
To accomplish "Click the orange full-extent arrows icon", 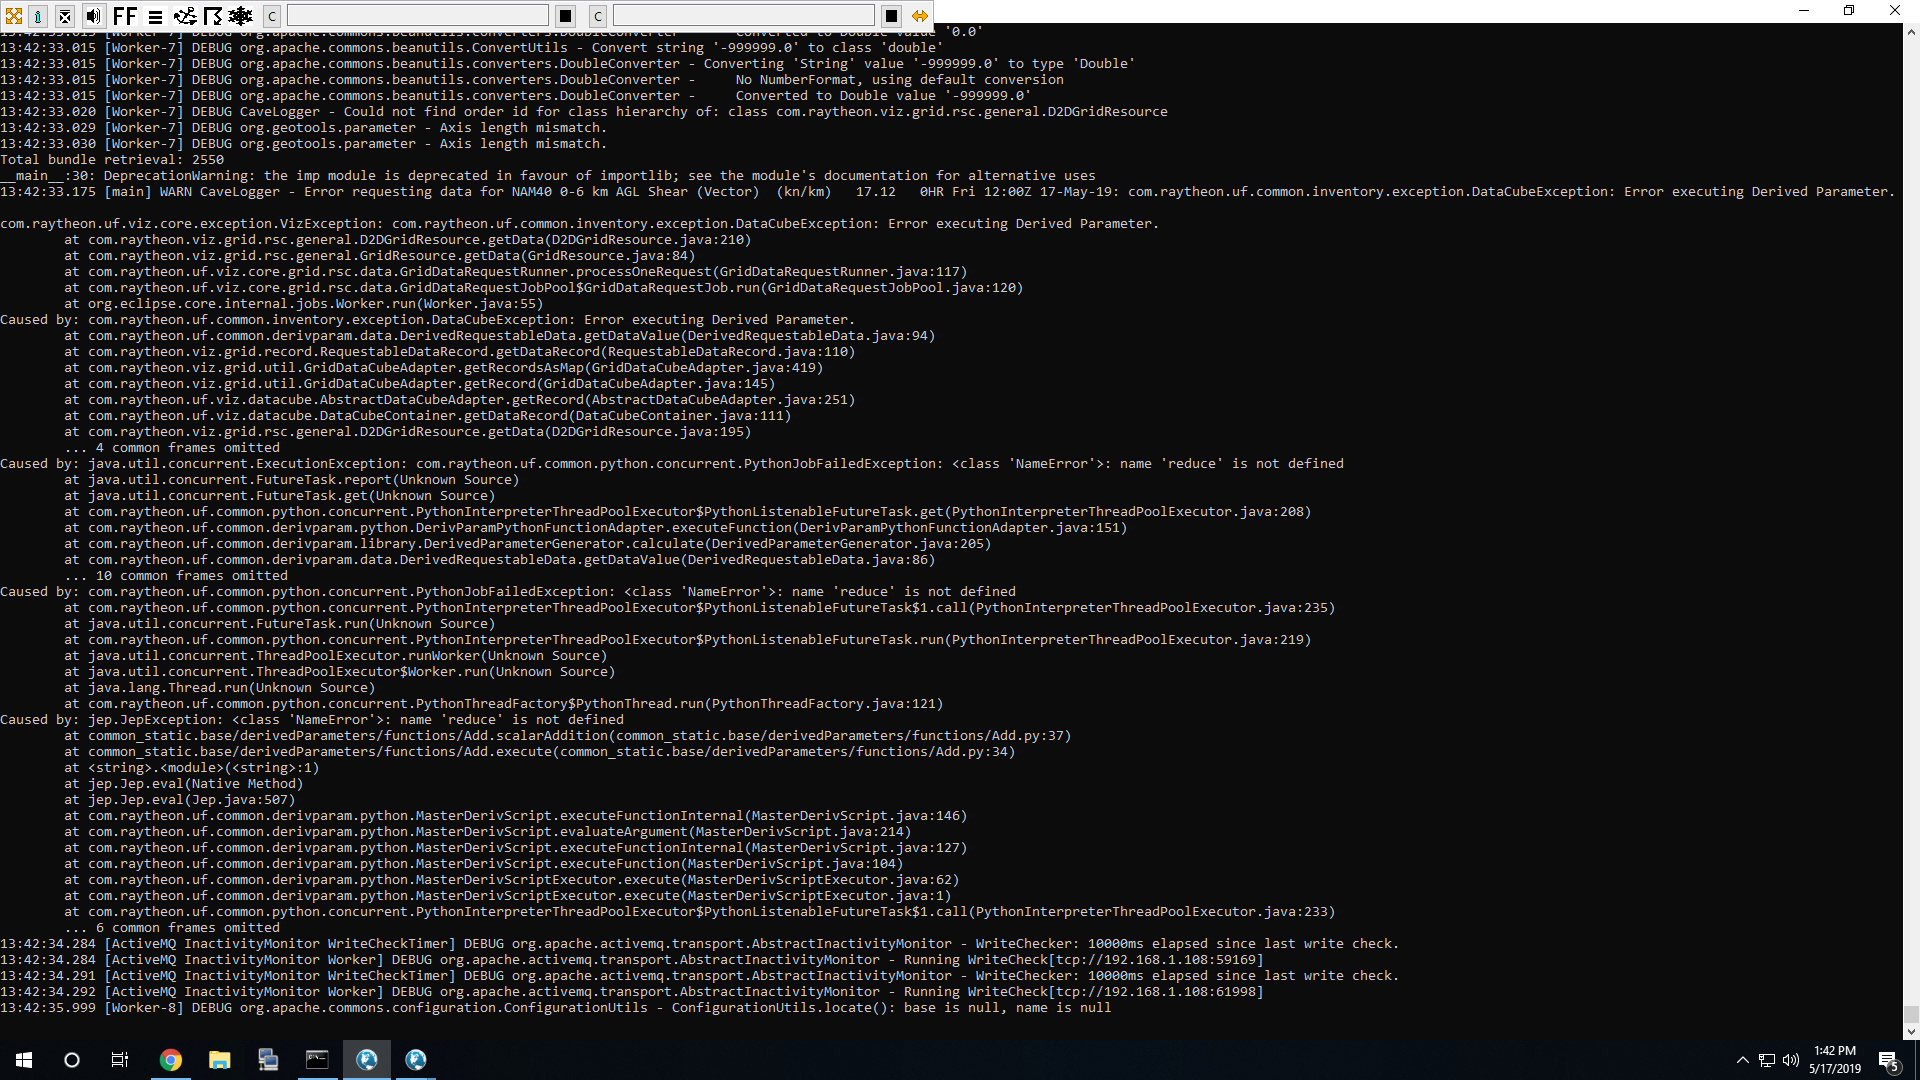I will (x=14, y=16).
